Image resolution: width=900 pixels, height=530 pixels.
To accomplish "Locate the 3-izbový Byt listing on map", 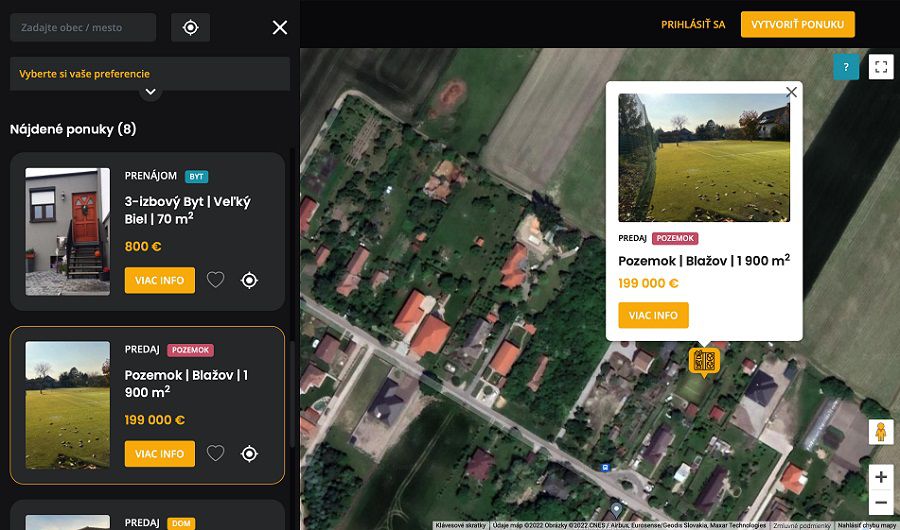I will point(249,280).
